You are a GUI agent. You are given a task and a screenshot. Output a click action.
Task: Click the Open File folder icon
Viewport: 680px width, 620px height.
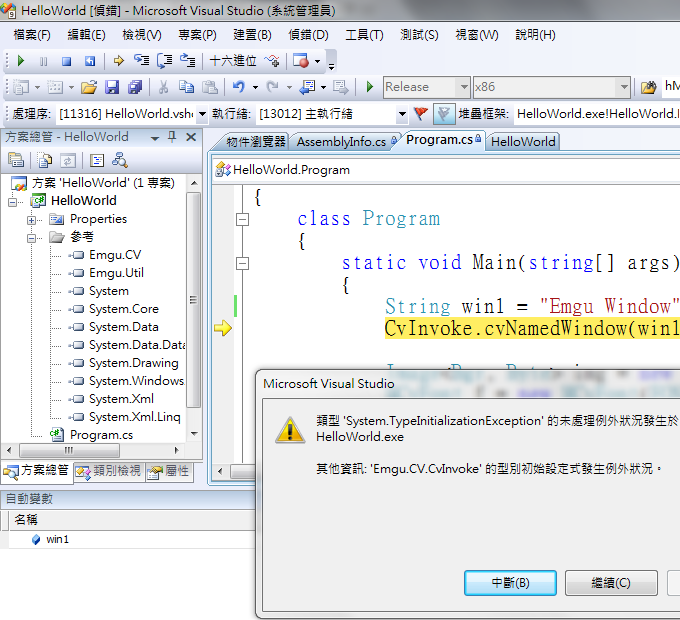click(89, 87)
